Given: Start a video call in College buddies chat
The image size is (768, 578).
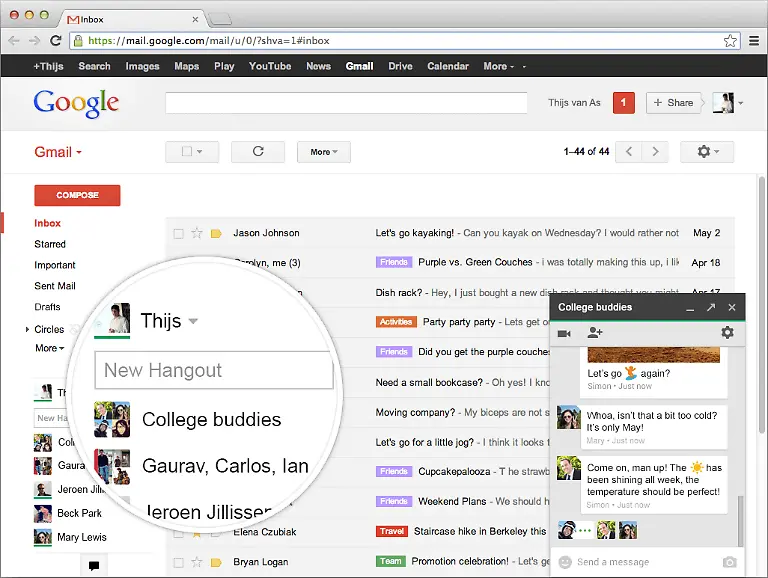Looking at the screenshot, I should (x=564, y=333).
